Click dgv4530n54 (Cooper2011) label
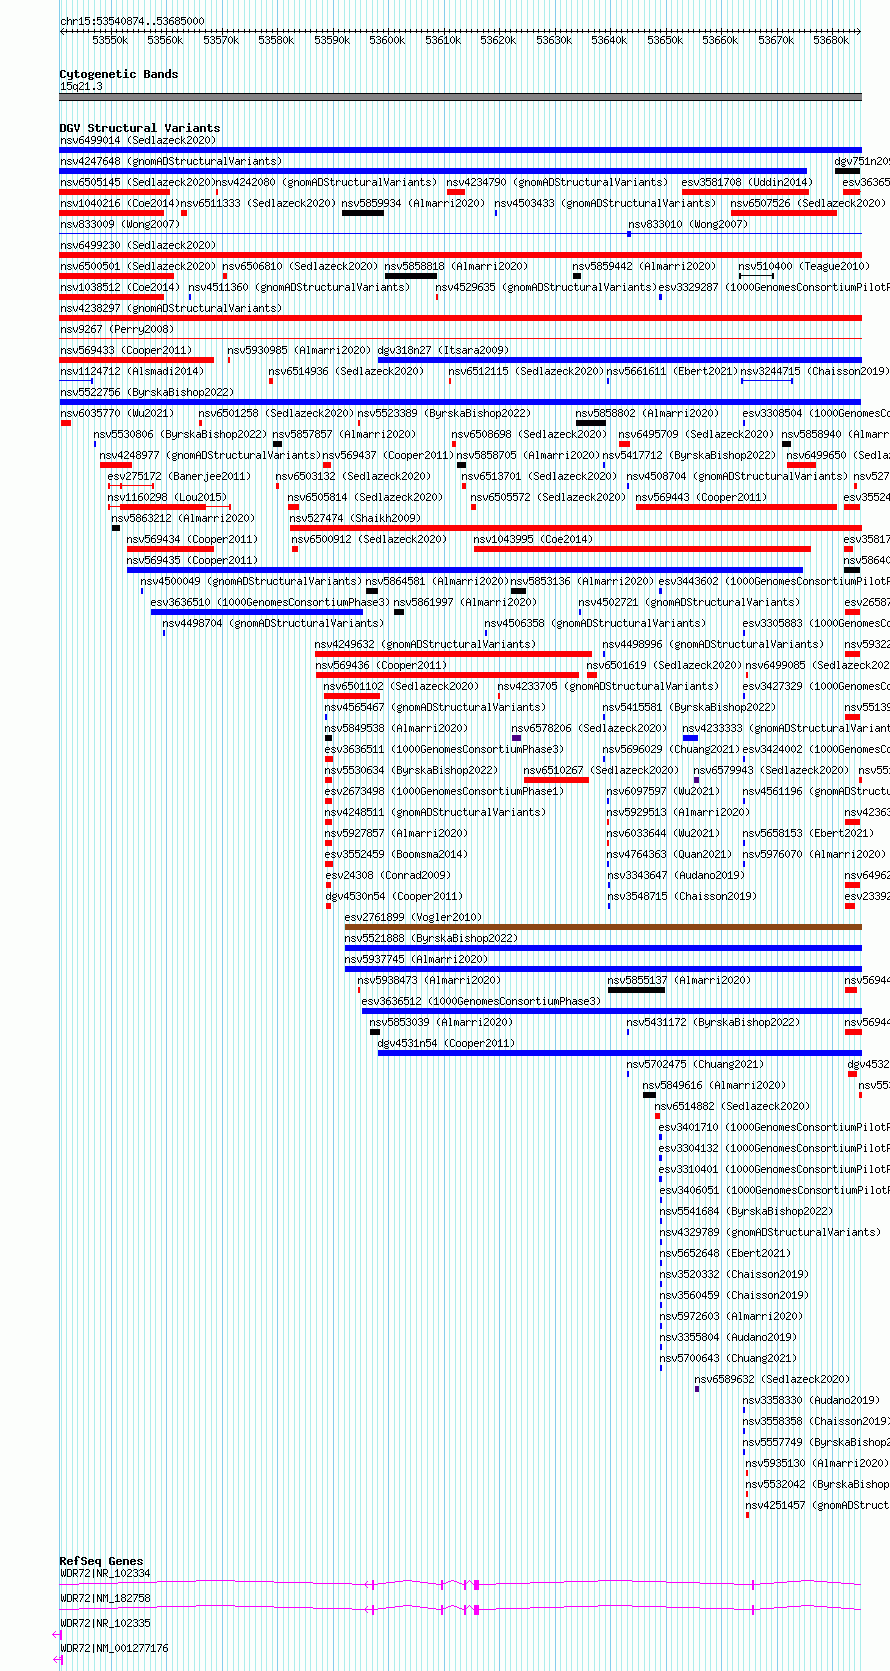The width and height of the screenshot is (890, 1671). [x=394, y=896]
